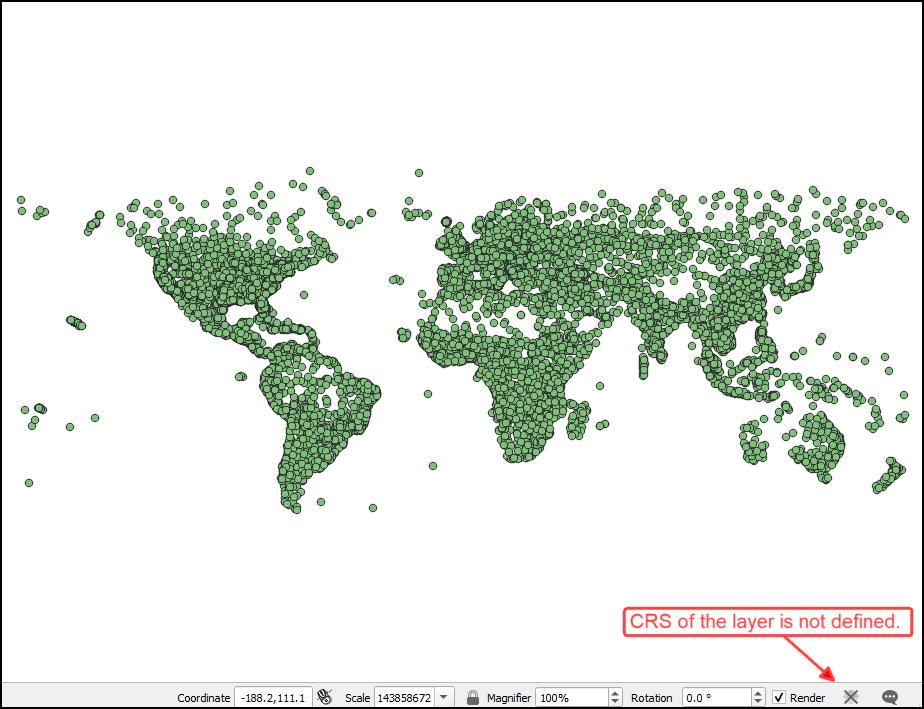Increase Rotation using the up arrow
The height and width of the screenshot is (709, 924).
pyautogui.click(x=759, y=693)
